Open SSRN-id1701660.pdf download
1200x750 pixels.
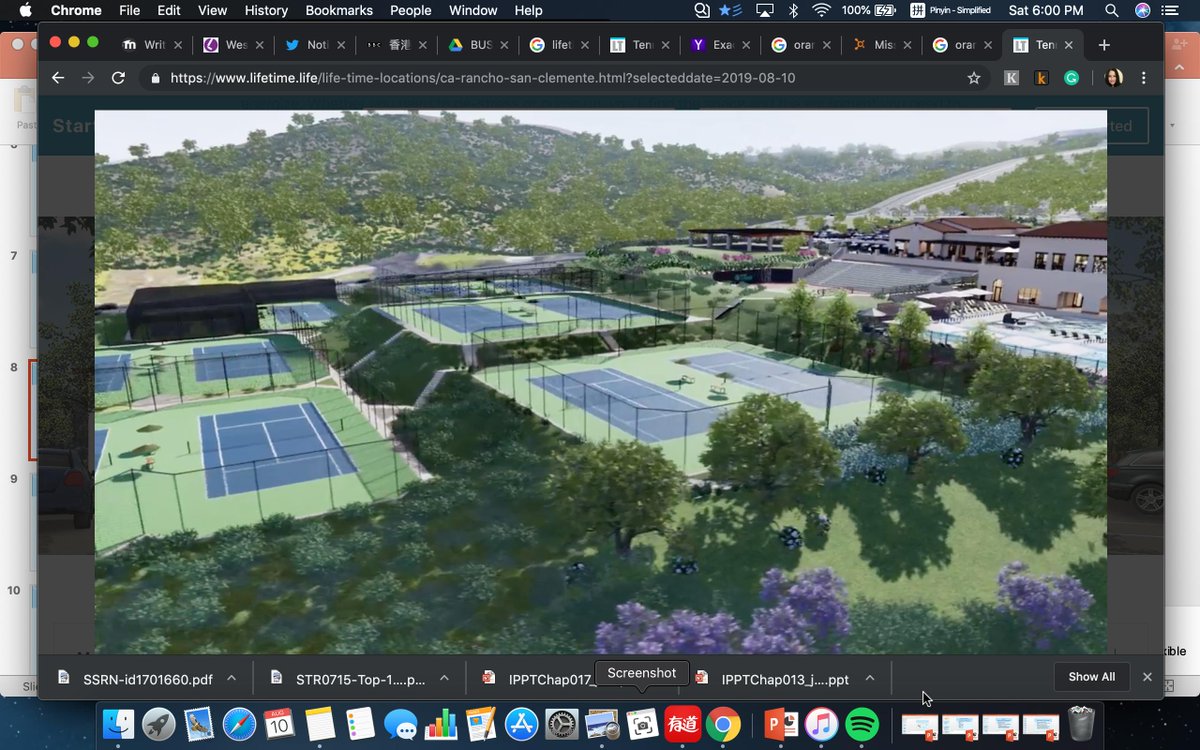click(x=136, y=679)
